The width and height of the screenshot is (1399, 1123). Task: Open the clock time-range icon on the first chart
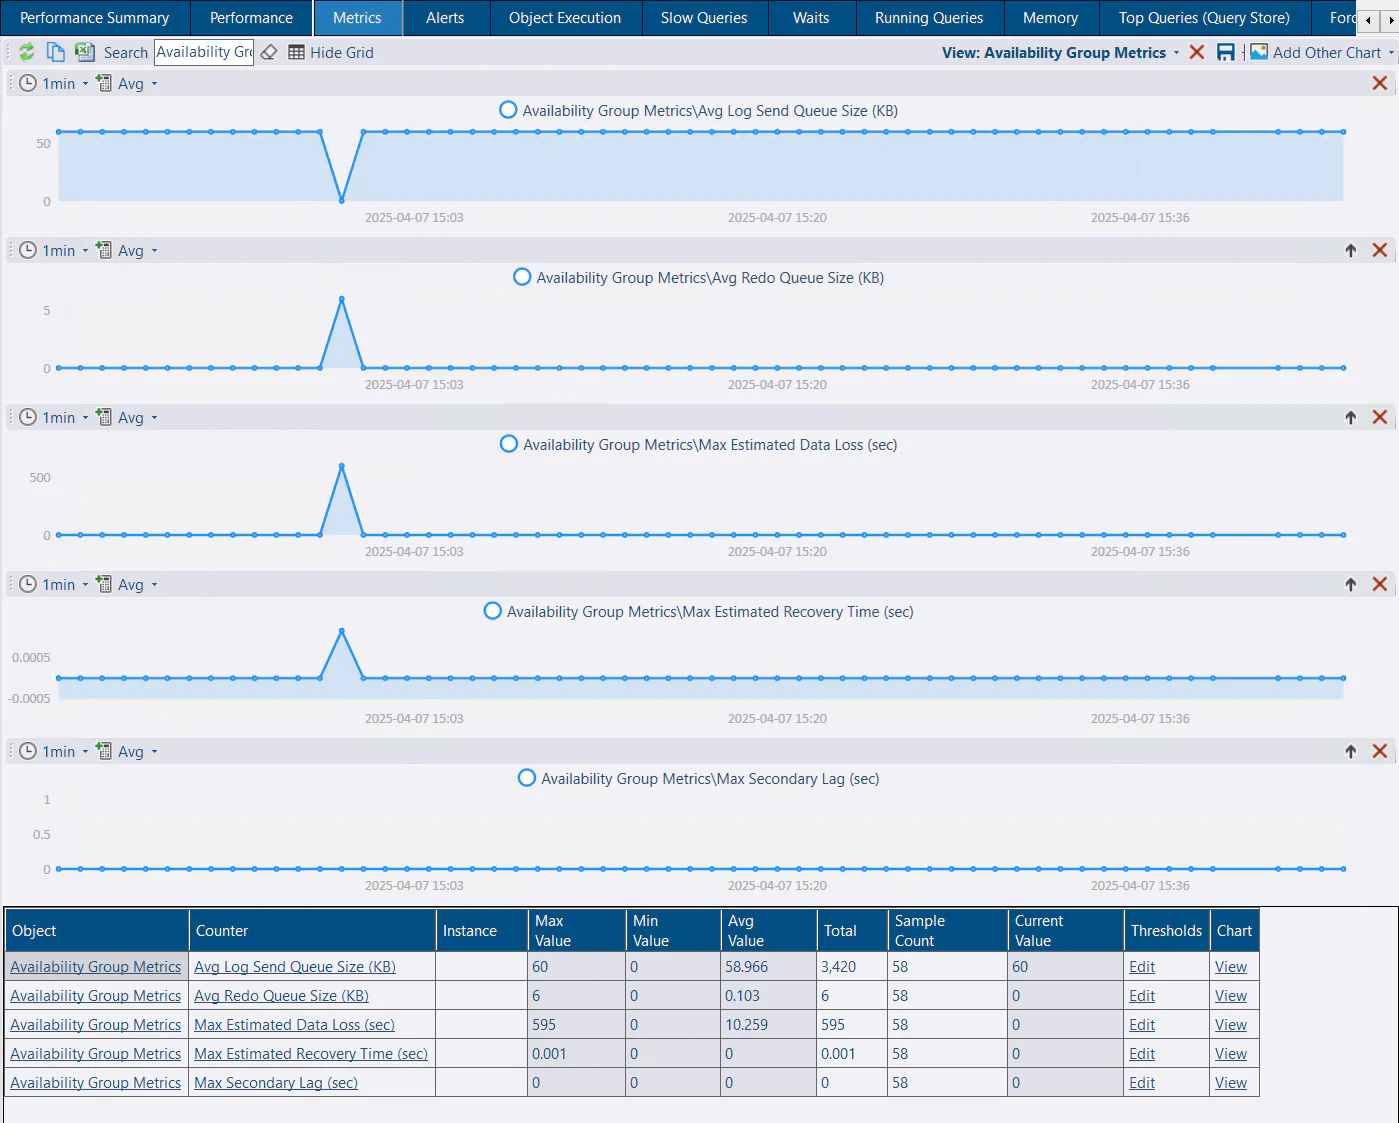[27, 83]
